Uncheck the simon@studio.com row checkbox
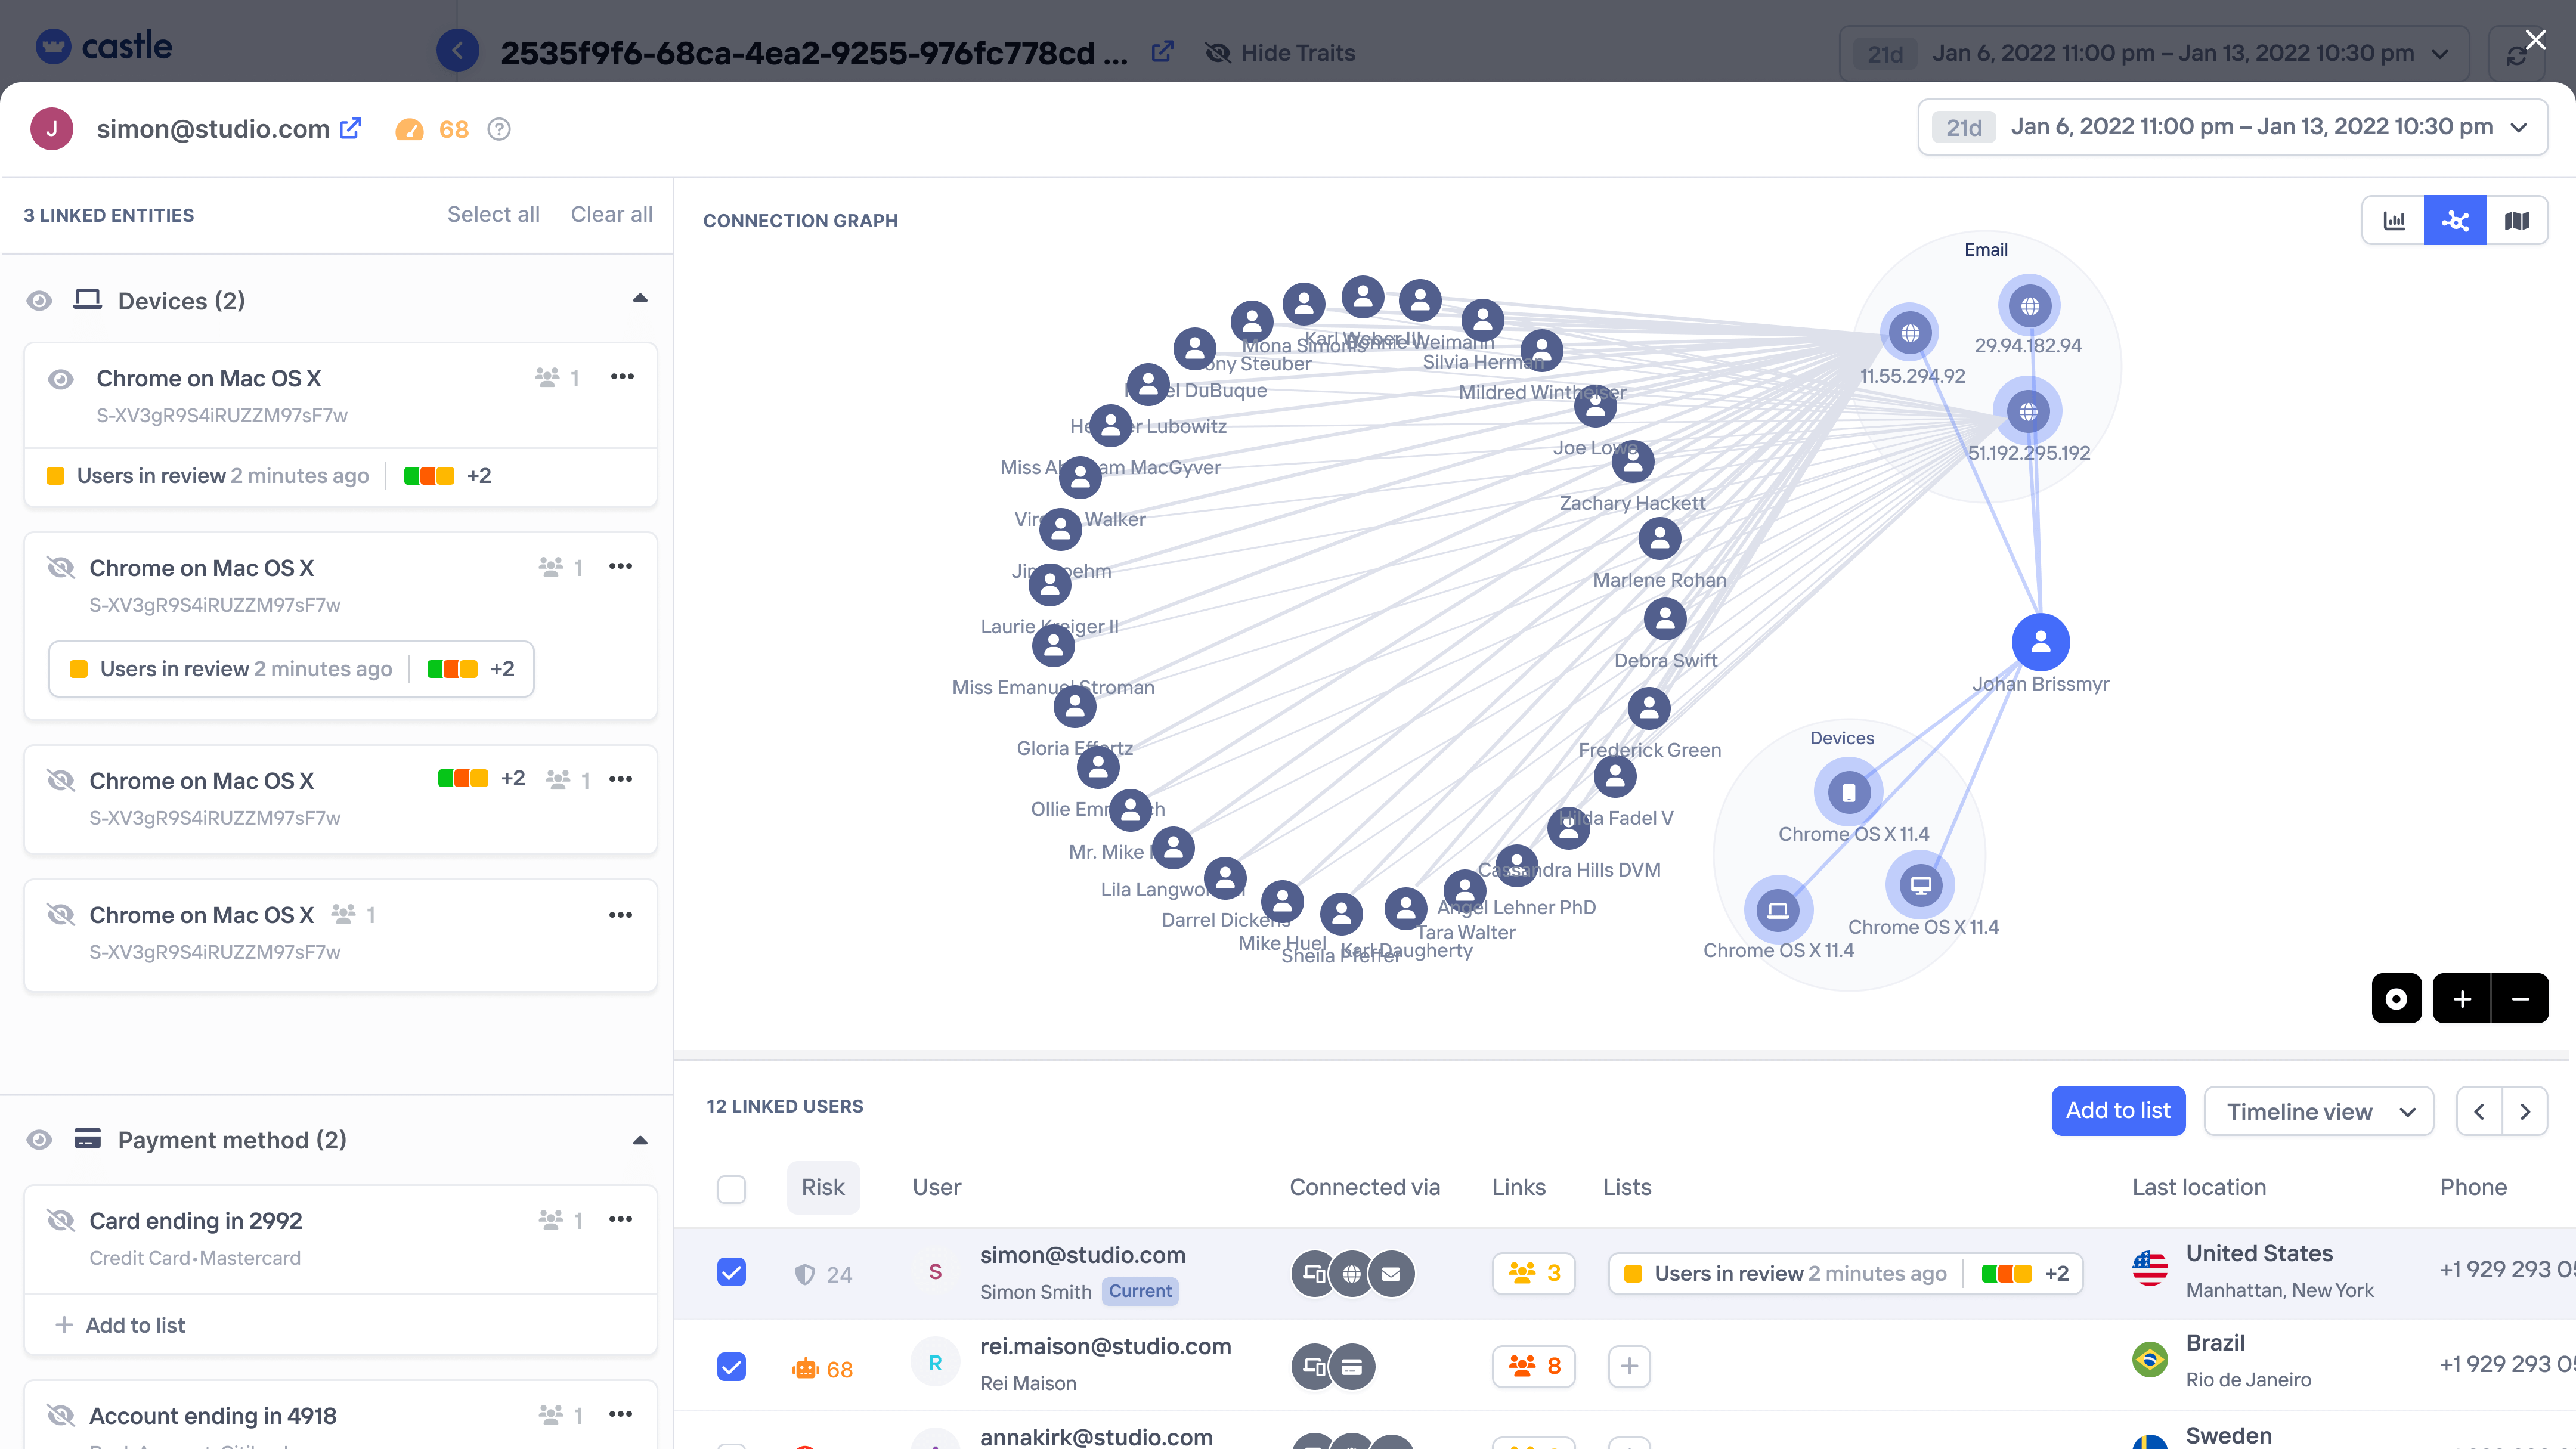This screenshot has width=2576, height=1449. [732, 1273]
